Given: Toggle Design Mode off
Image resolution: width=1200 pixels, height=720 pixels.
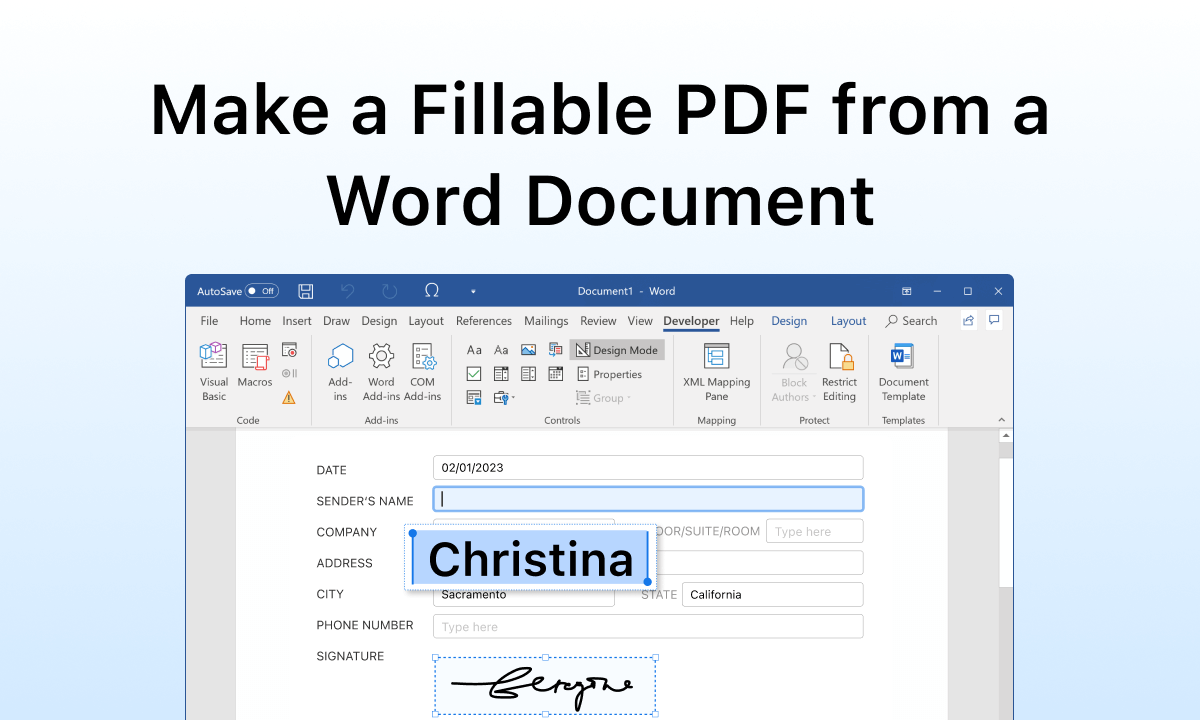Looking at the screenshot, I should [x=617, y=349].
